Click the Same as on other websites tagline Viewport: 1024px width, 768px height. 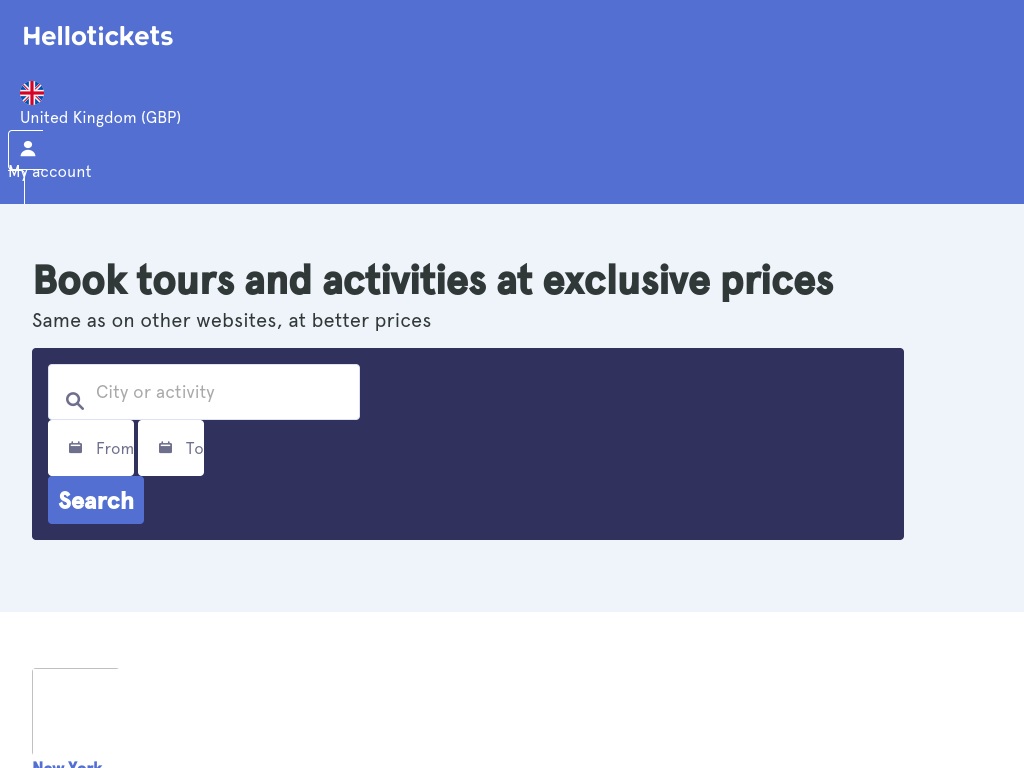[231, 321]
